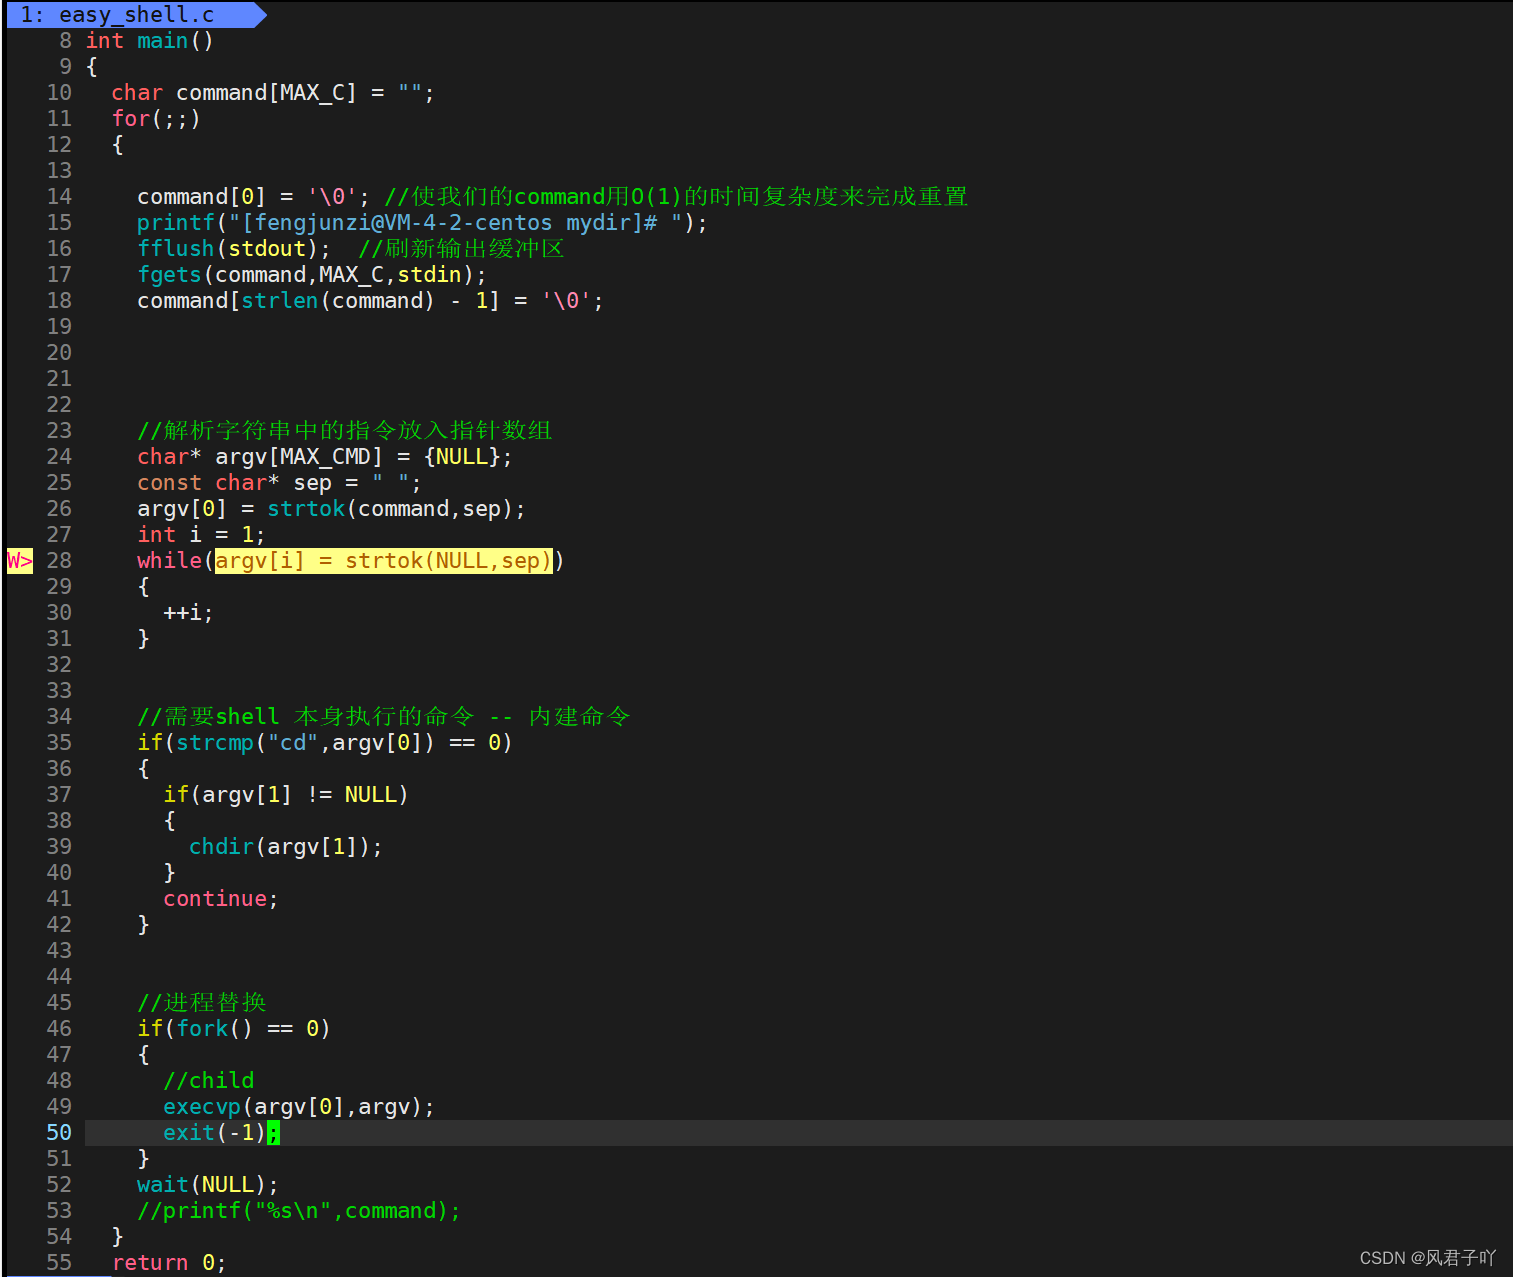Click the shell built-in command comment line 34
The height and width of the screenshot is (1277, 1513).
[x=384, y=716]
